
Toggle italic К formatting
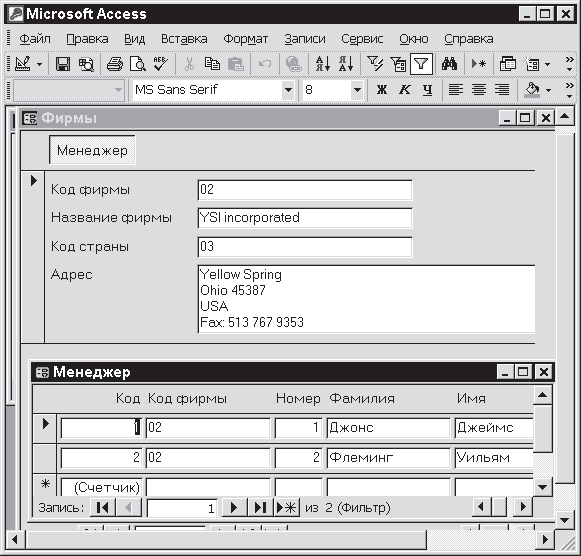point(405,90)
